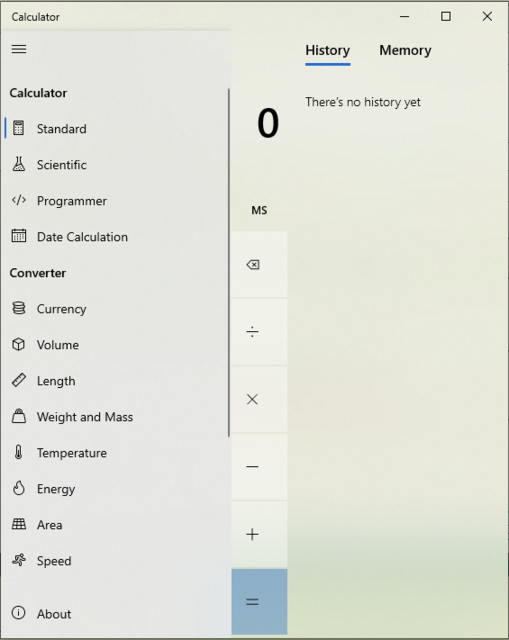Image resolution: width=509 pixels, height=640 pixels.
Task: Click the Energy flame icon
Action: pyautogui.click(x=19, y=488)
